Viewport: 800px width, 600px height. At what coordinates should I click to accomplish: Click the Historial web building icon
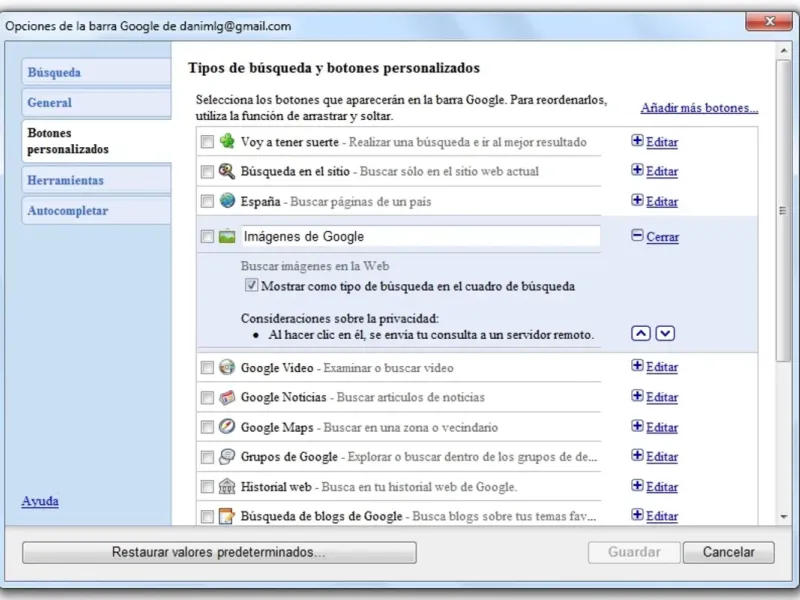tap(227, 486)
